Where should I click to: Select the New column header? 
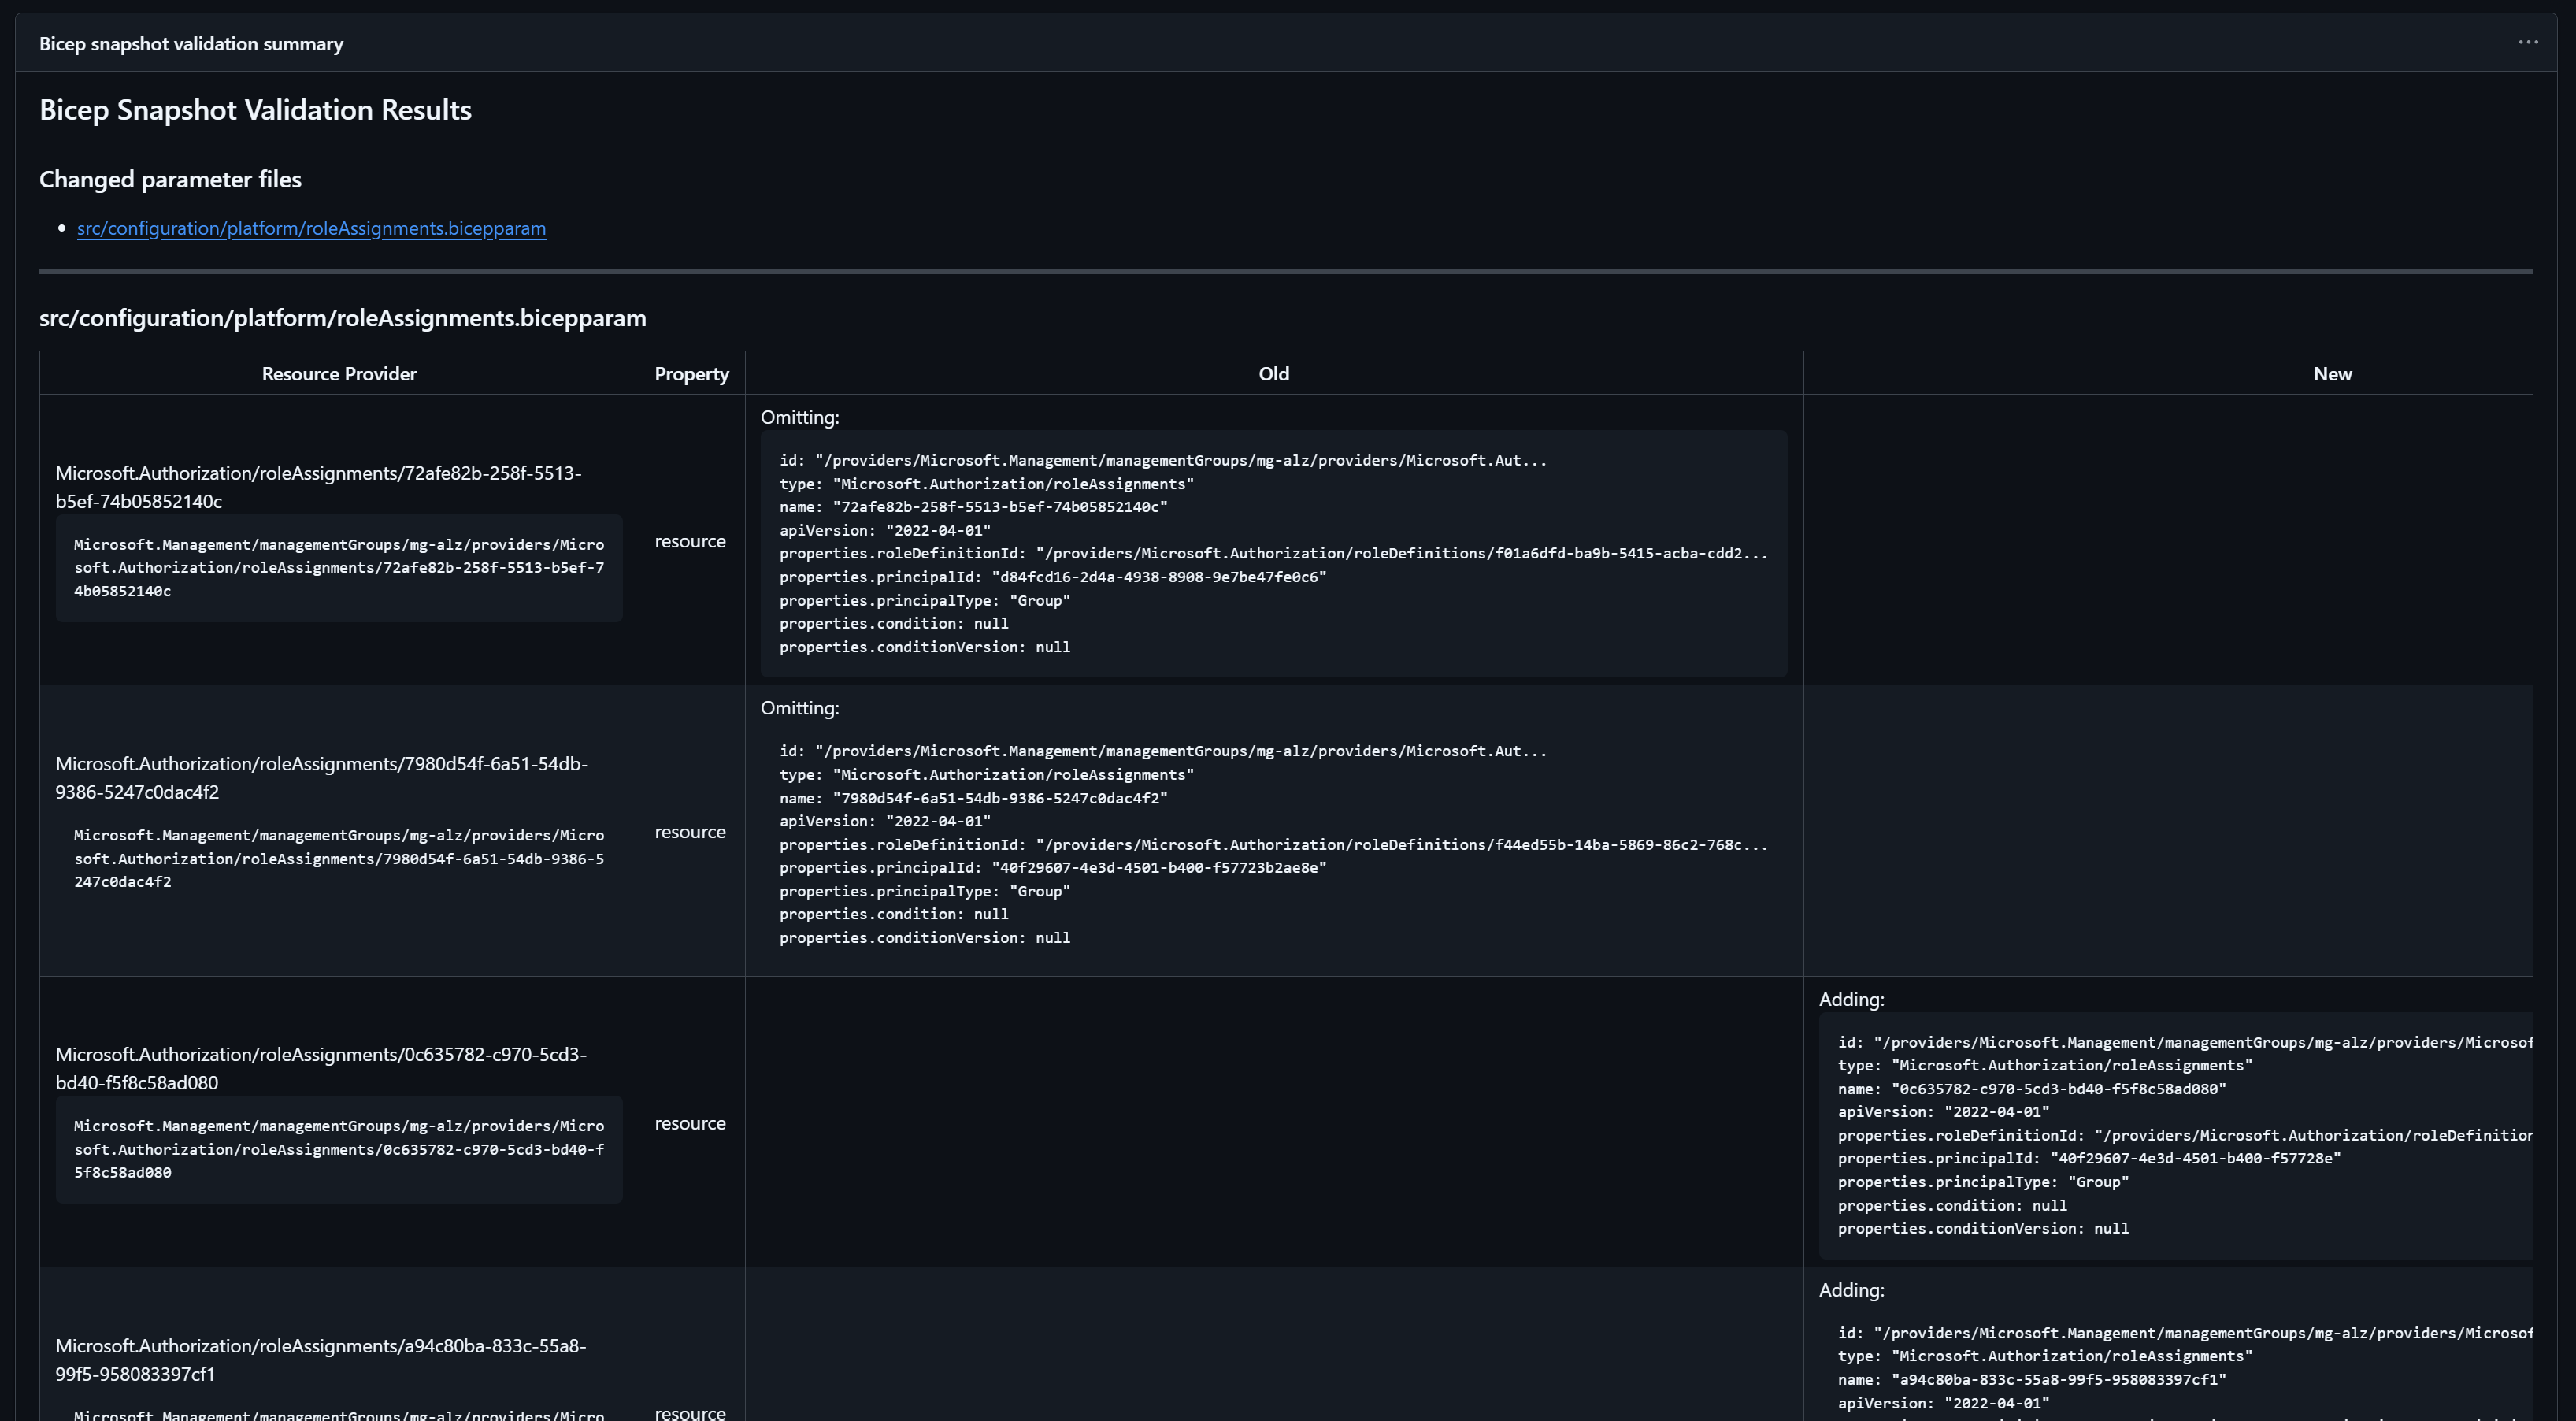(2332, 373)
